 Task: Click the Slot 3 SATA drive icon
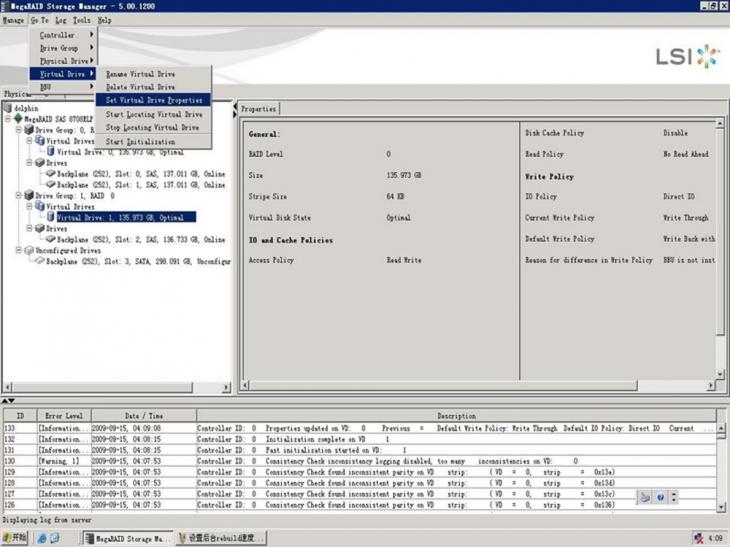39,261
